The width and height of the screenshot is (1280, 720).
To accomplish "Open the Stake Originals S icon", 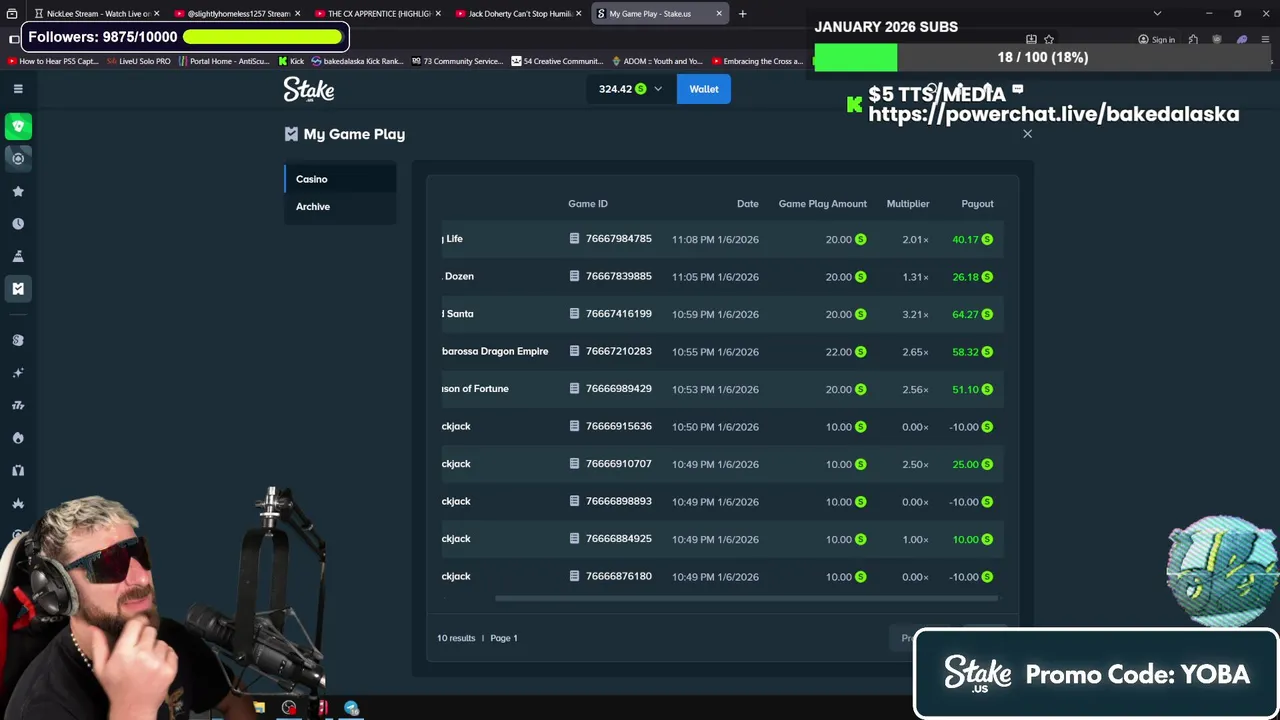I will (x=18, y=340).
